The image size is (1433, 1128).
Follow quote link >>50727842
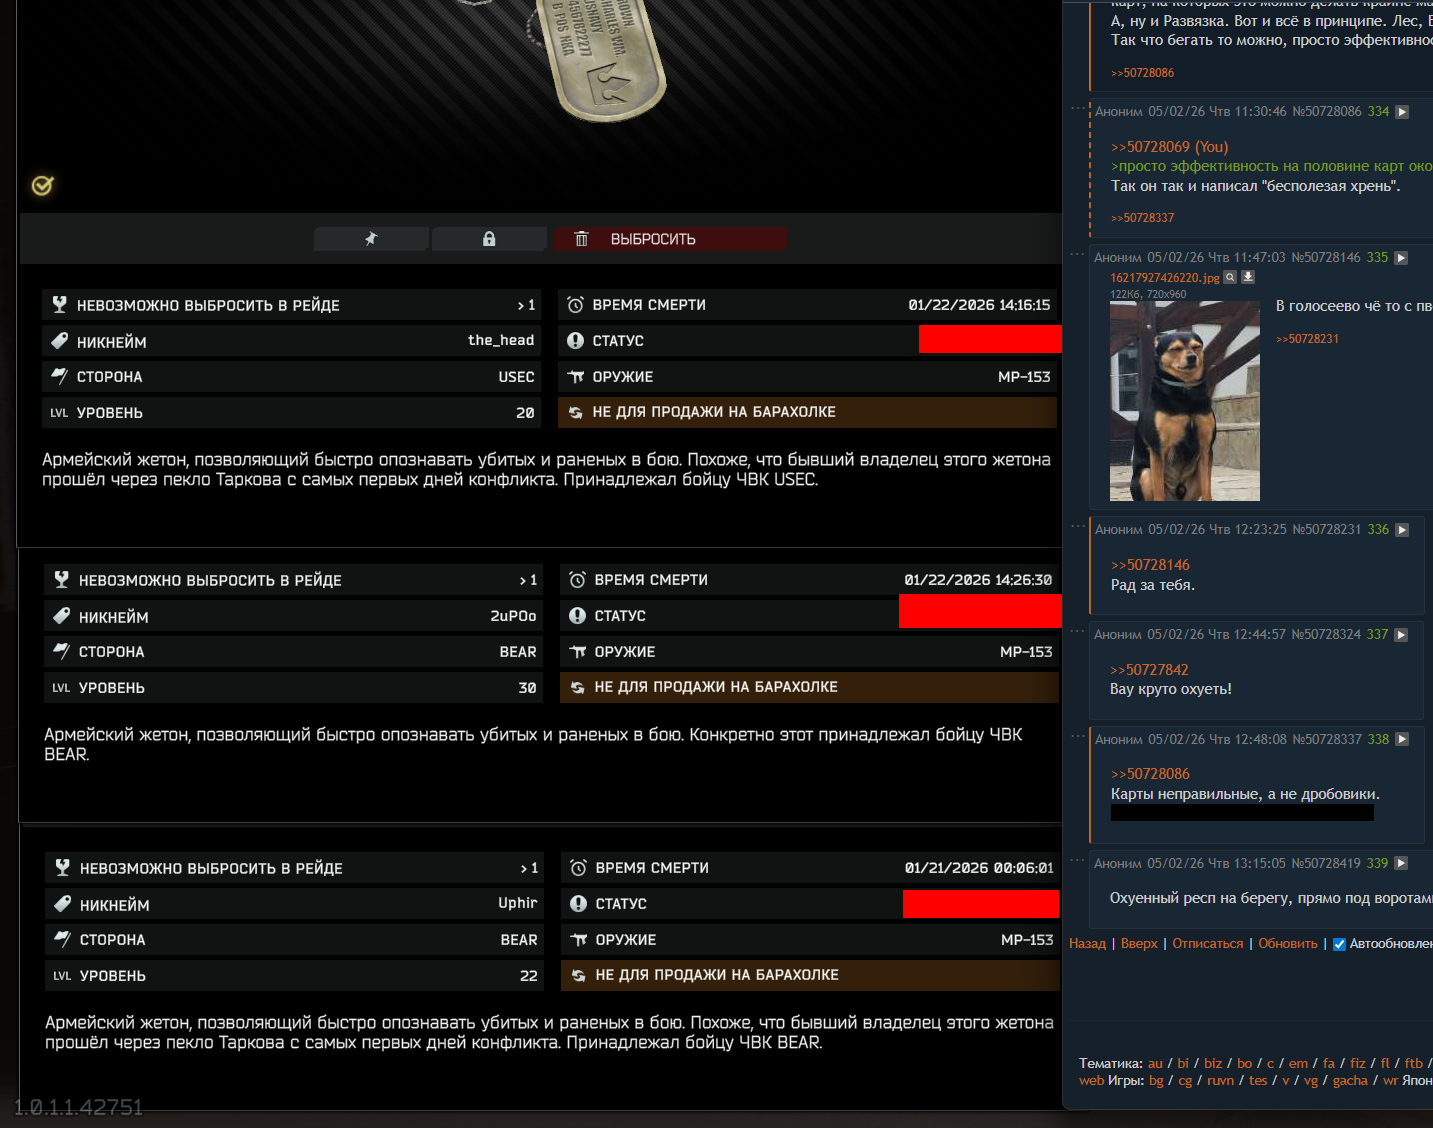(1149, 670)
